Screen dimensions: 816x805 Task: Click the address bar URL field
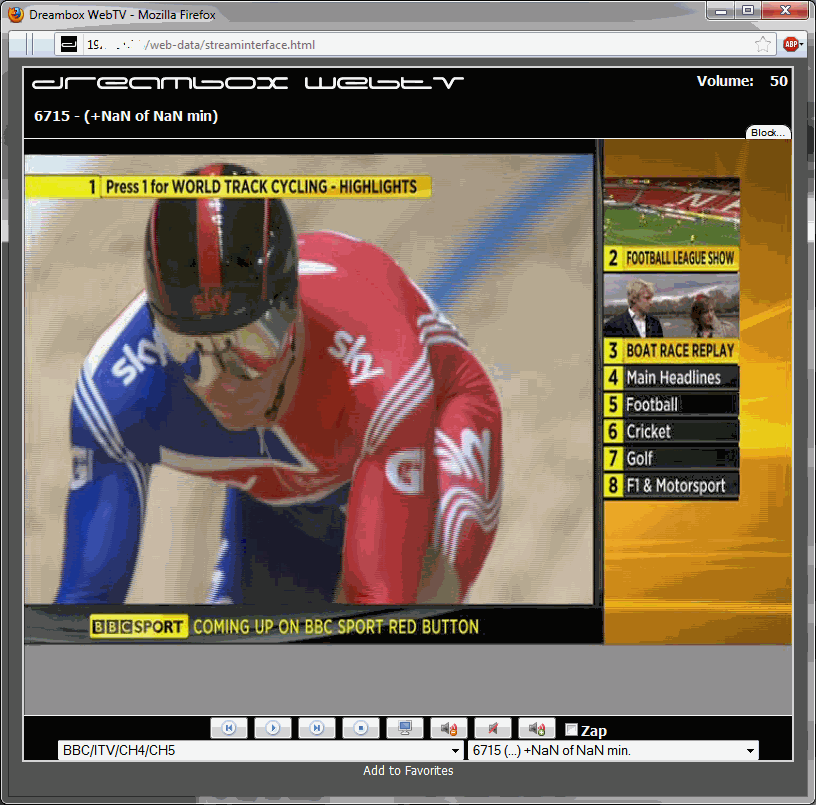tap(416, 45)
